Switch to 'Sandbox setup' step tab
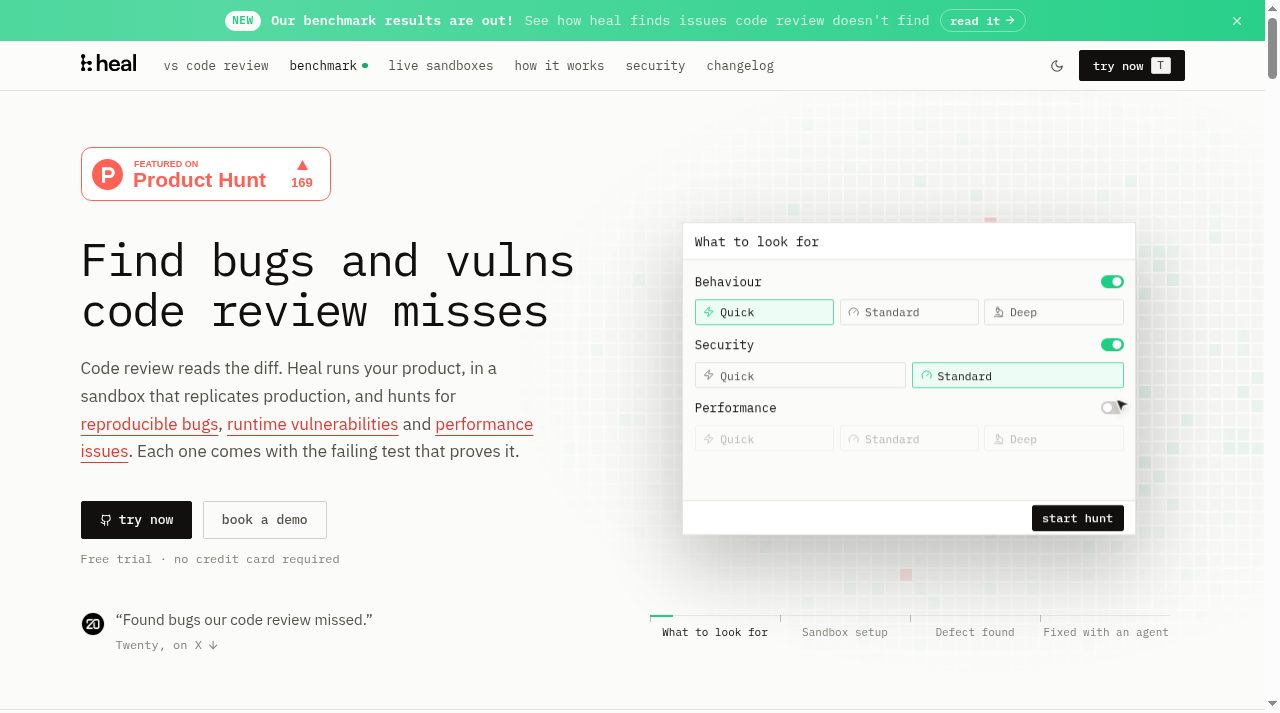The image size is (1280, 713). [845, 629]
